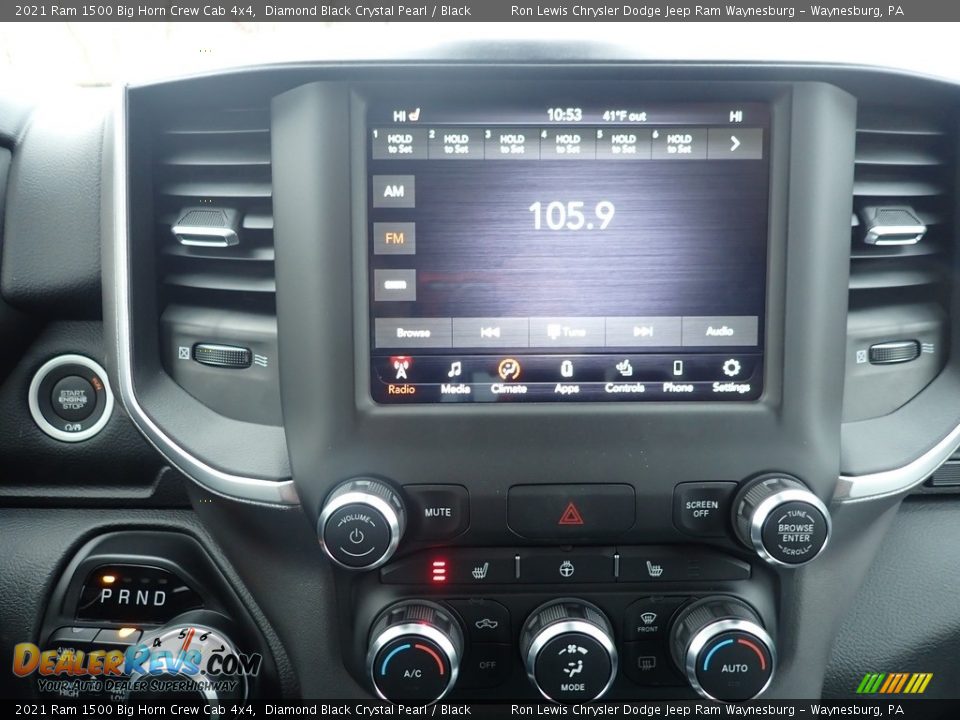Open the Climate screen icon
The height and width of the screenshot is (720, 960).
(509, 376)
